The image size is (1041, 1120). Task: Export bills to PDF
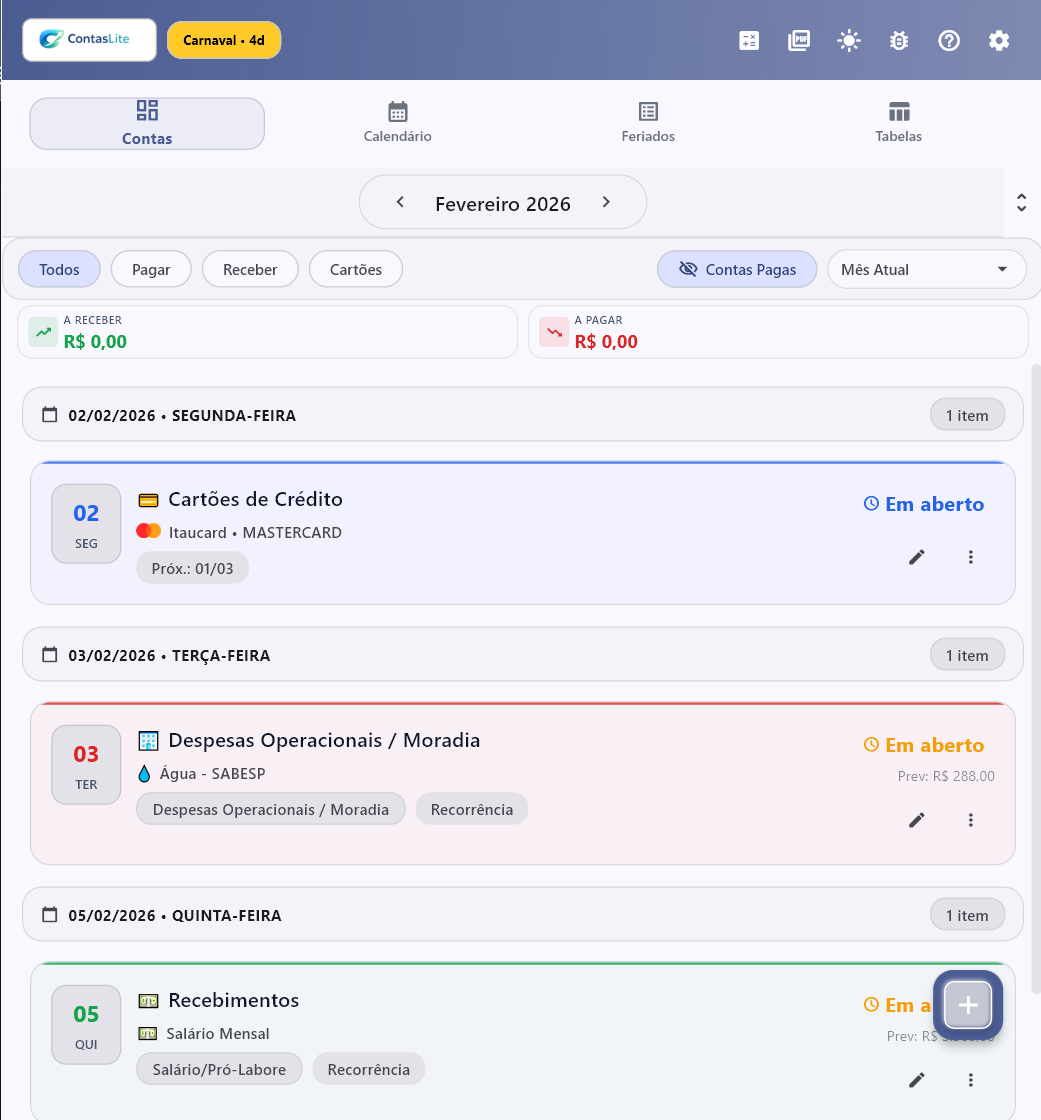[799, 40]
